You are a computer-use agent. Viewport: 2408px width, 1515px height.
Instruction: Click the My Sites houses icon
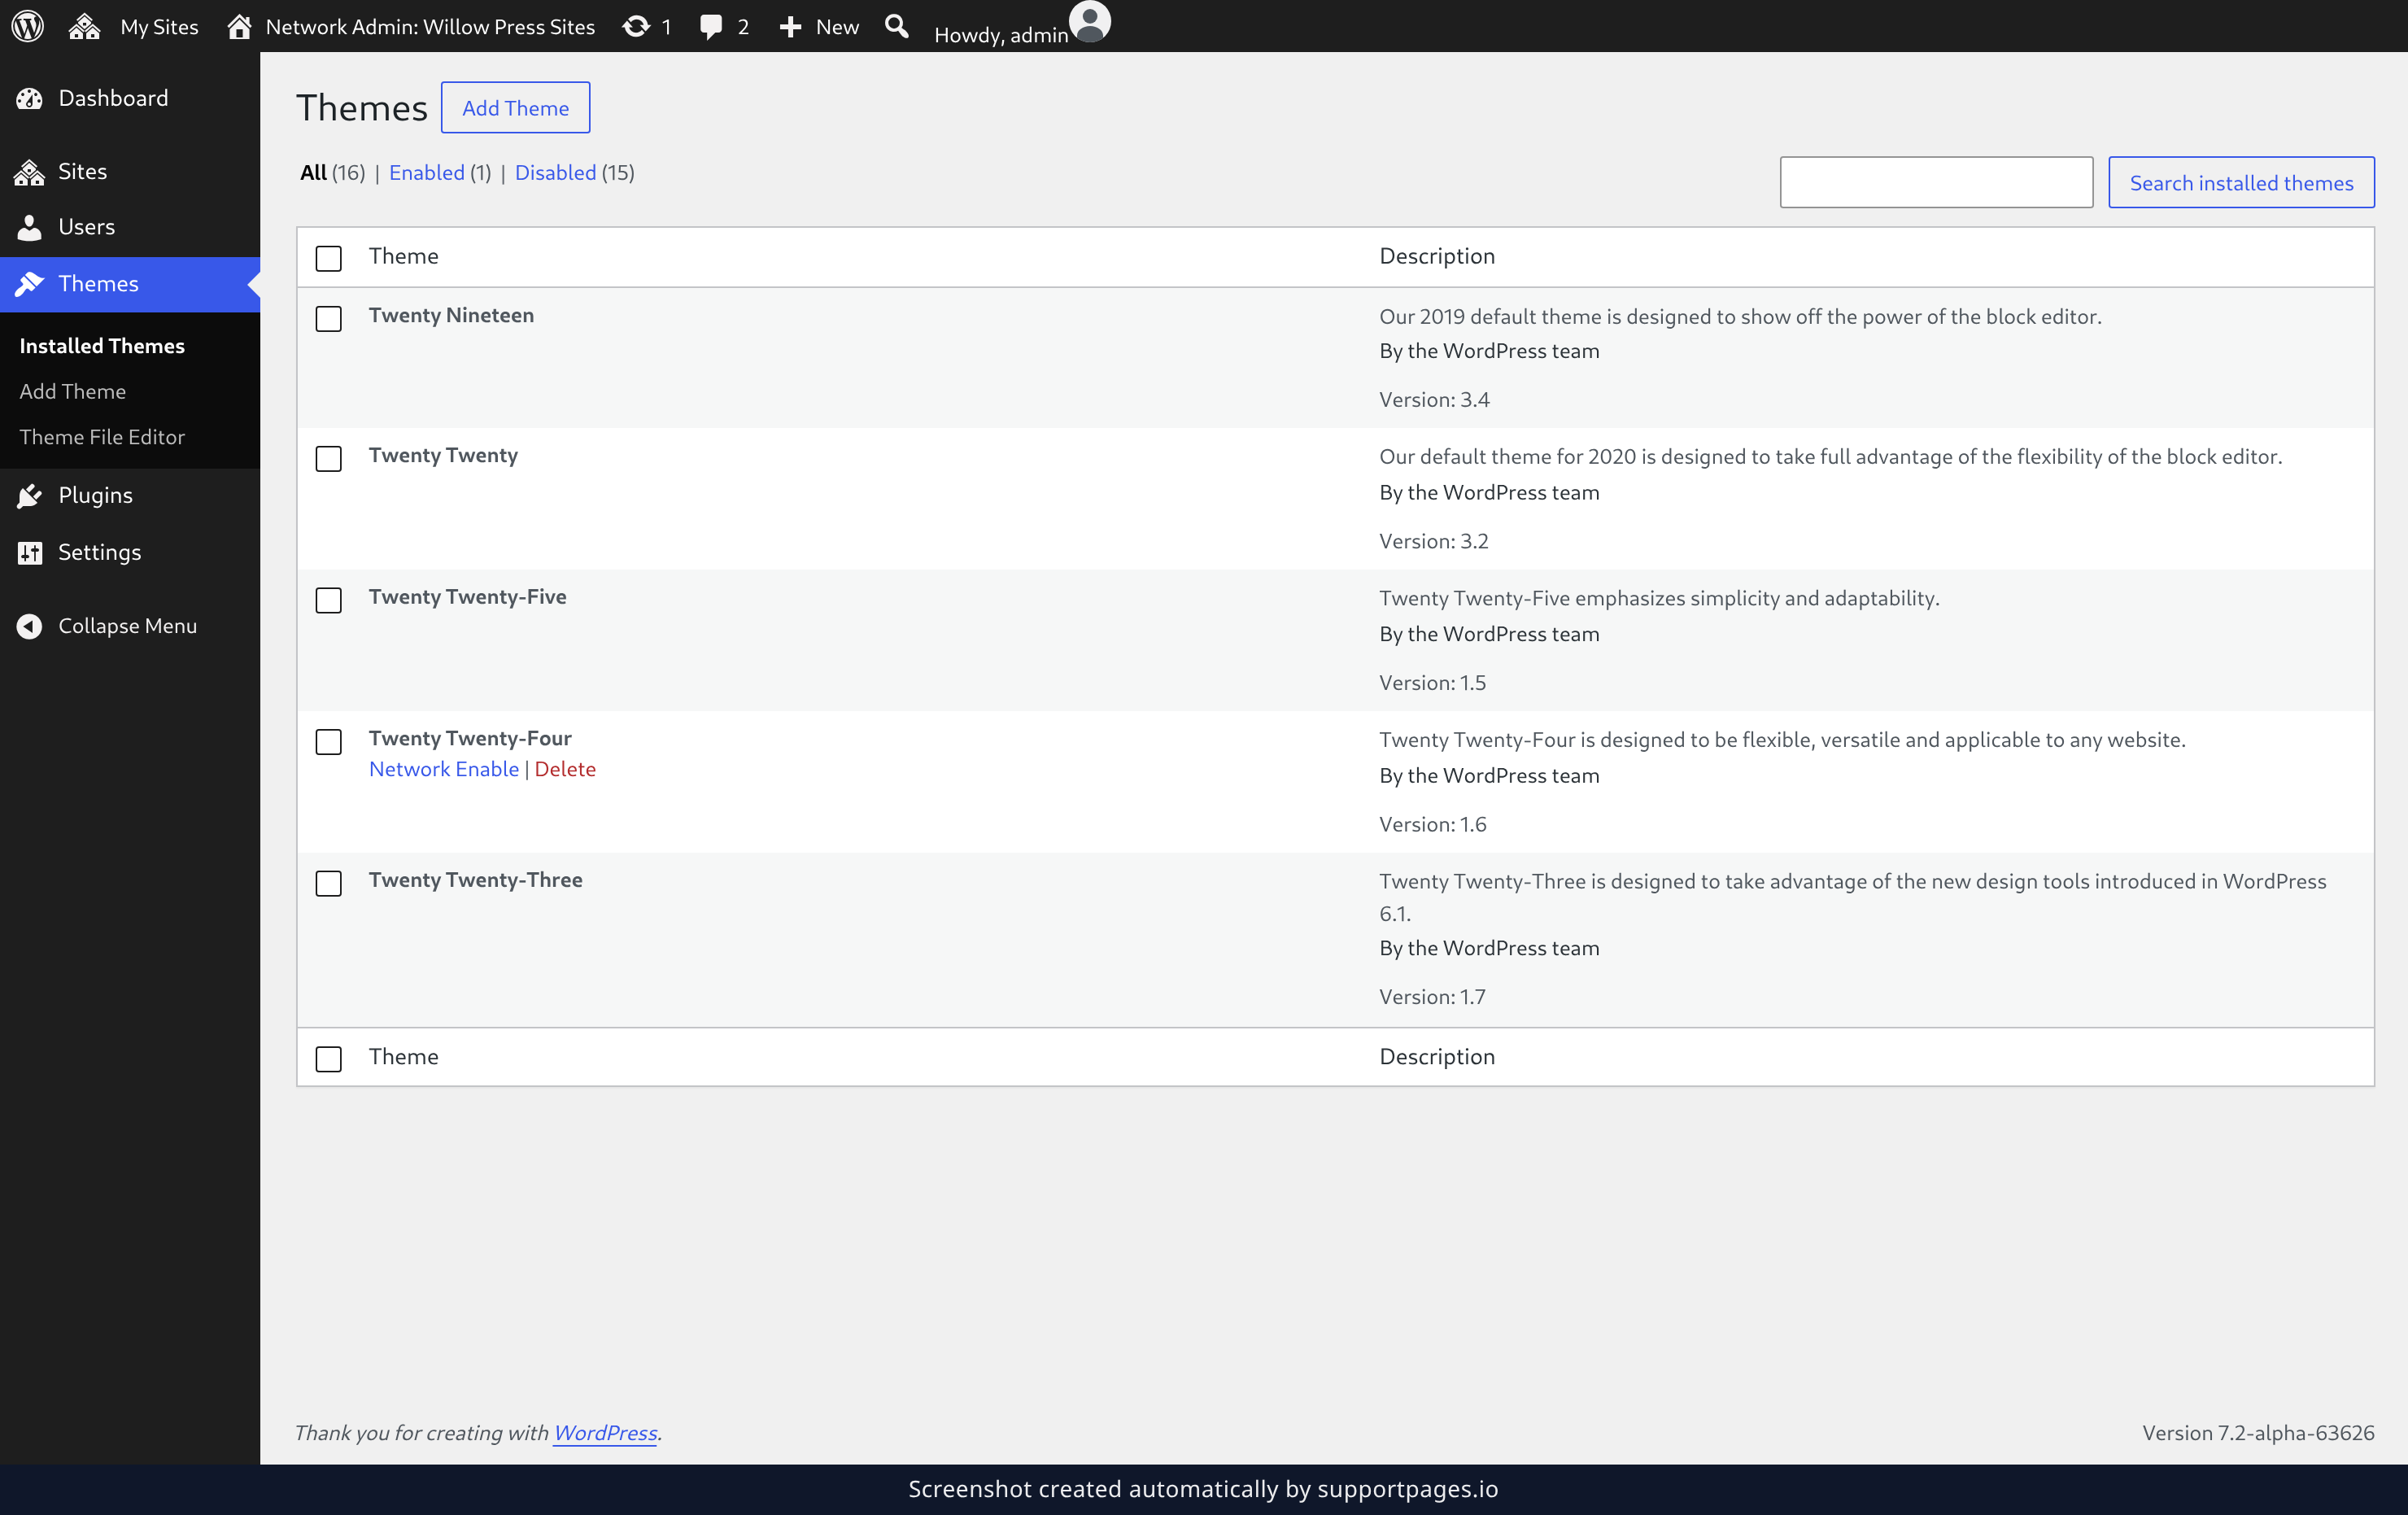84,26
